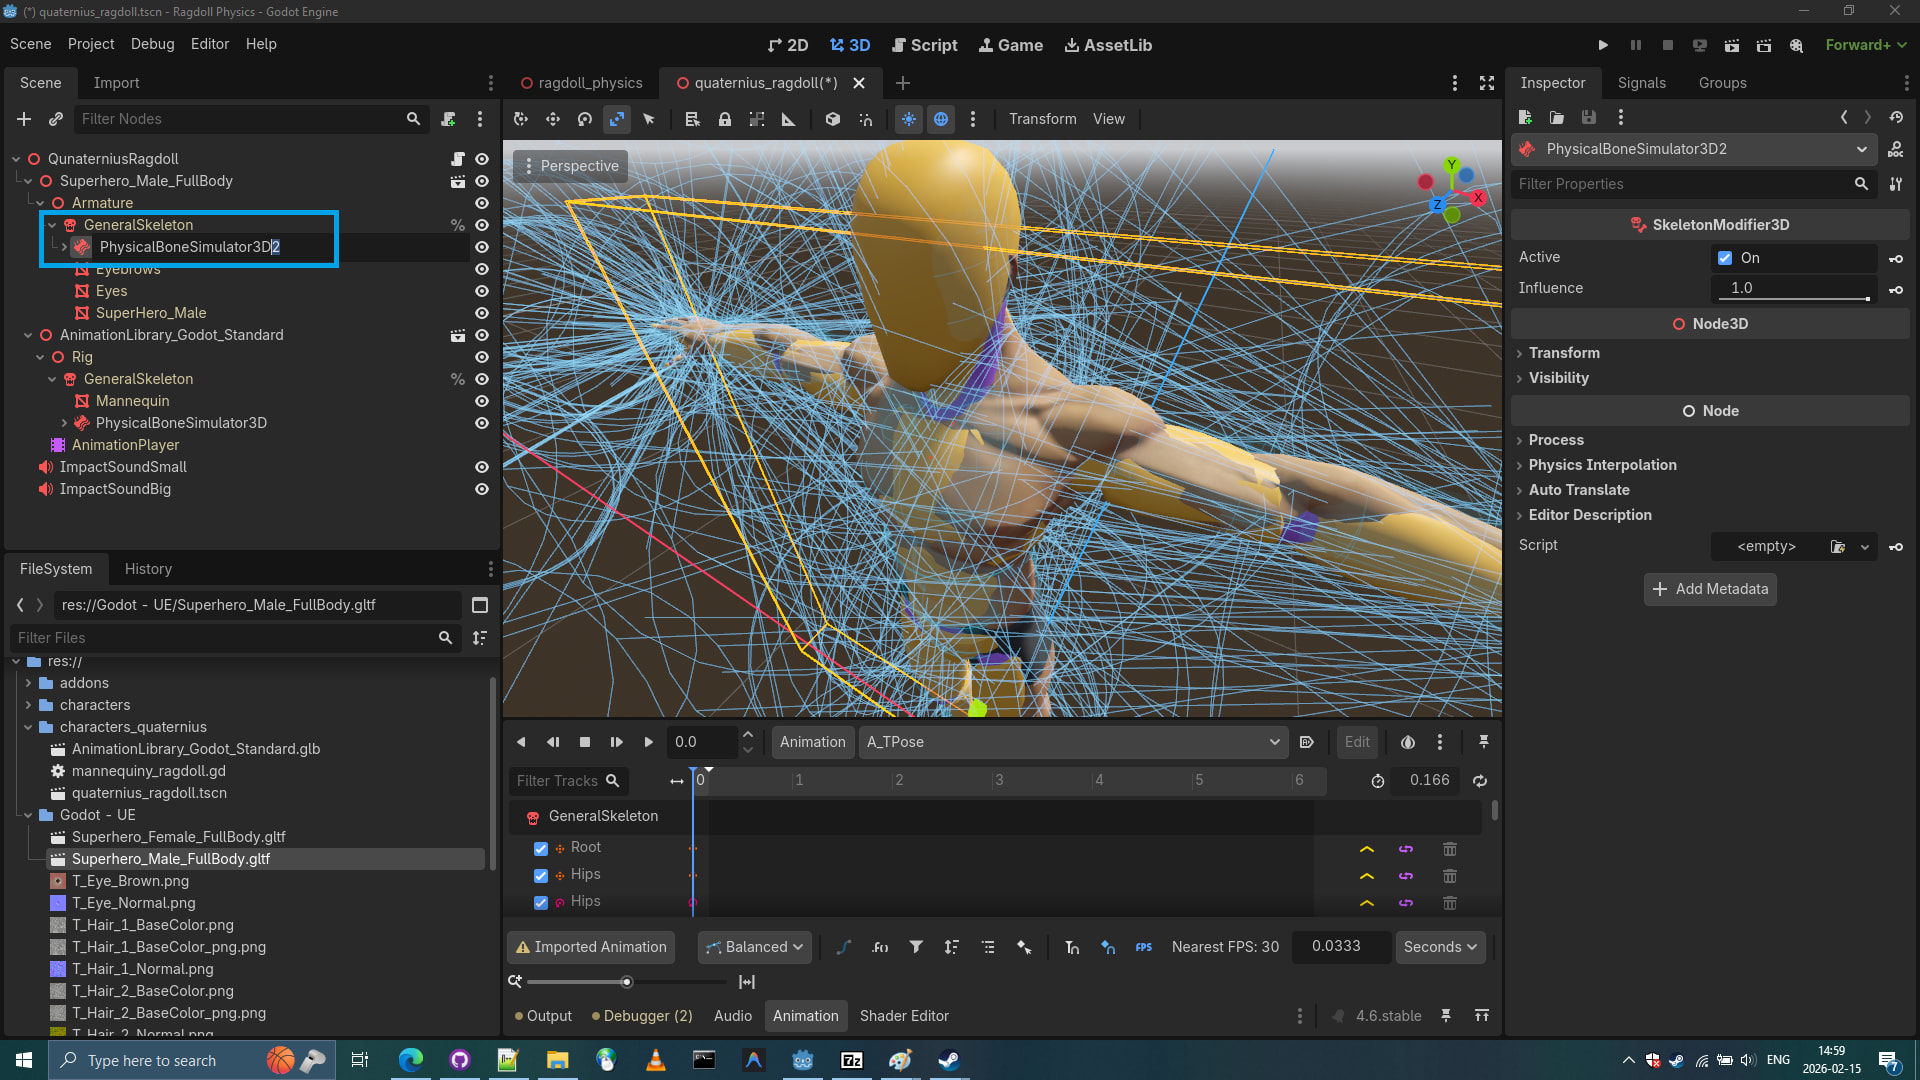Click the Add Metadata button
Viewport: 1920px width, 1080px height.
point(1710,589)
